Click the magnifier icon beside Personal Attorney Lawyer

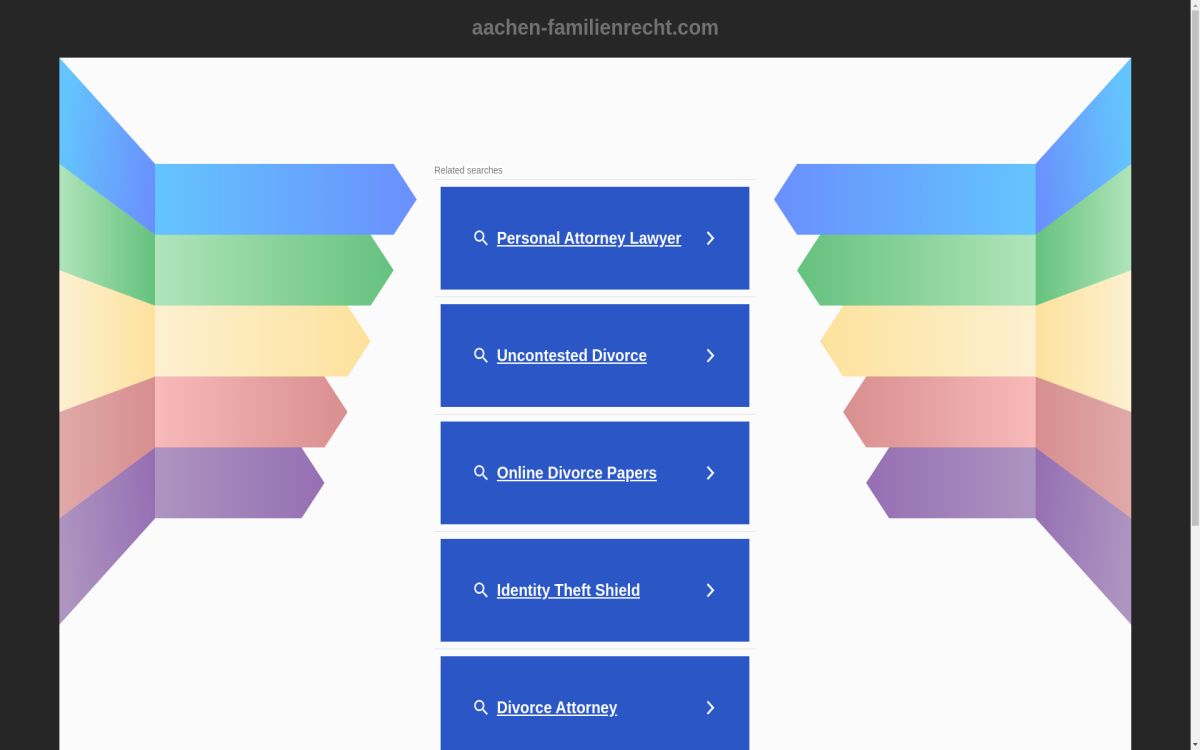point(480,238)
